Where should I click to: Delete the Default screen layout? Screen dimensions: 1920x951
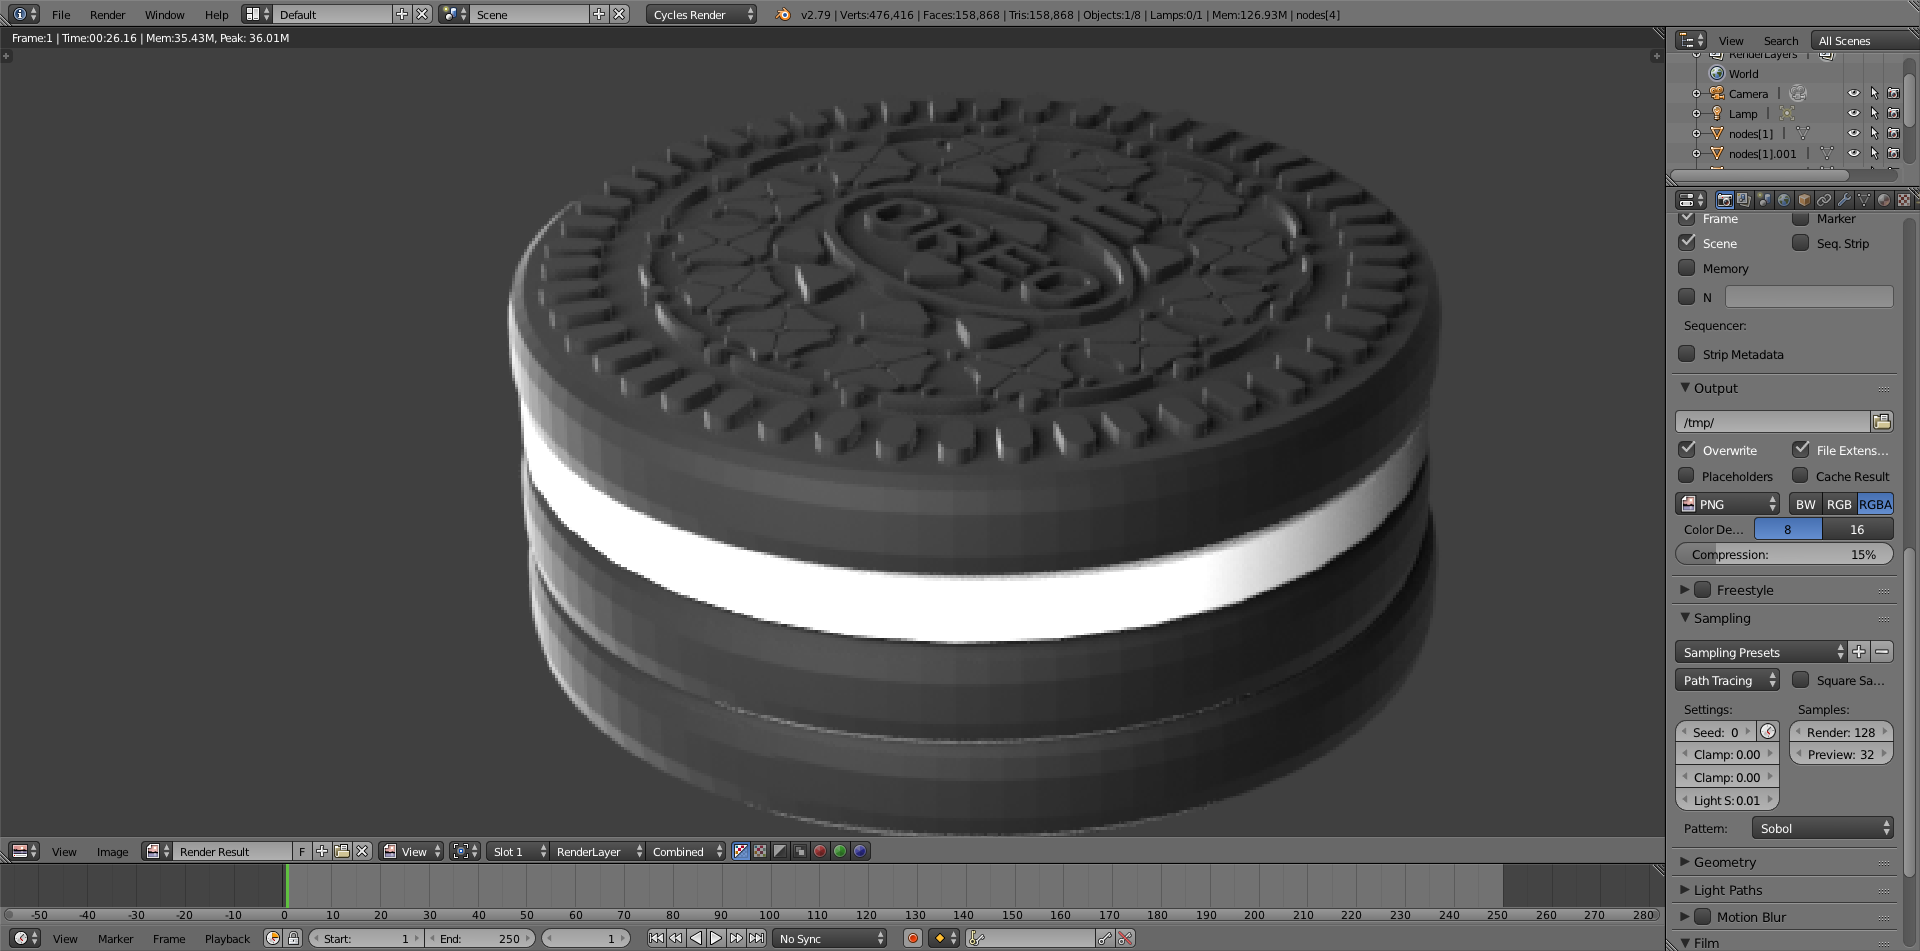[422, 14]
